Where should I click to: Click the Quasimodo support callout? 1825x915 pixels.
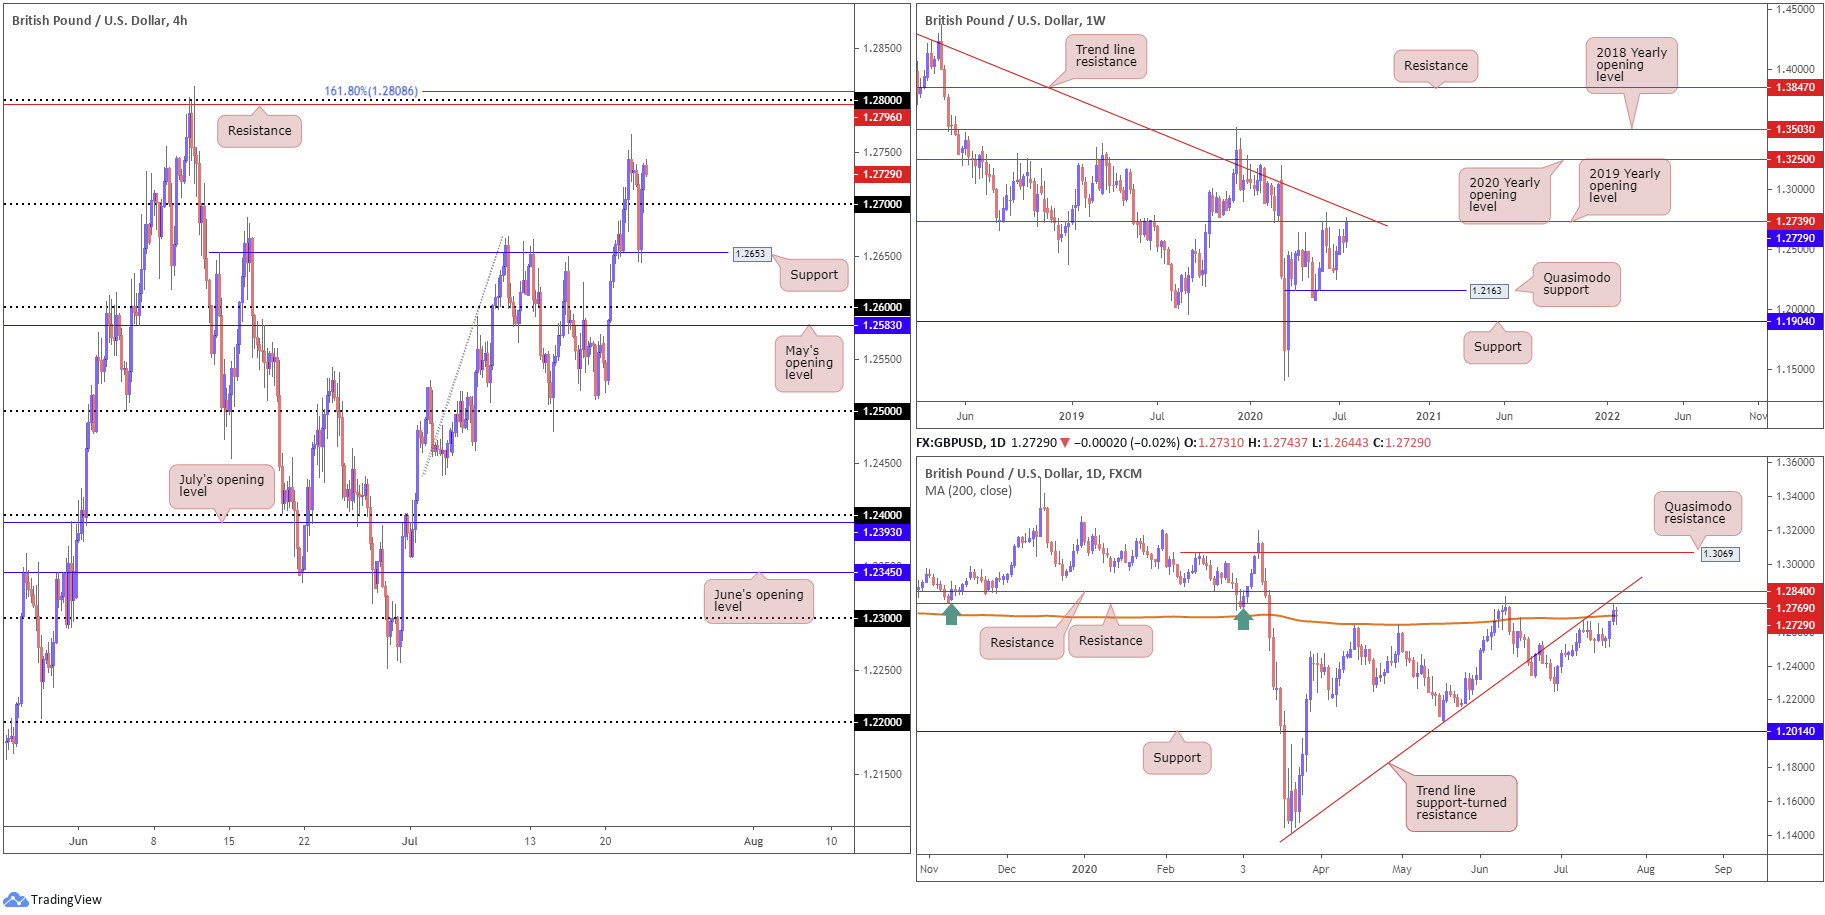(1576, 284)
